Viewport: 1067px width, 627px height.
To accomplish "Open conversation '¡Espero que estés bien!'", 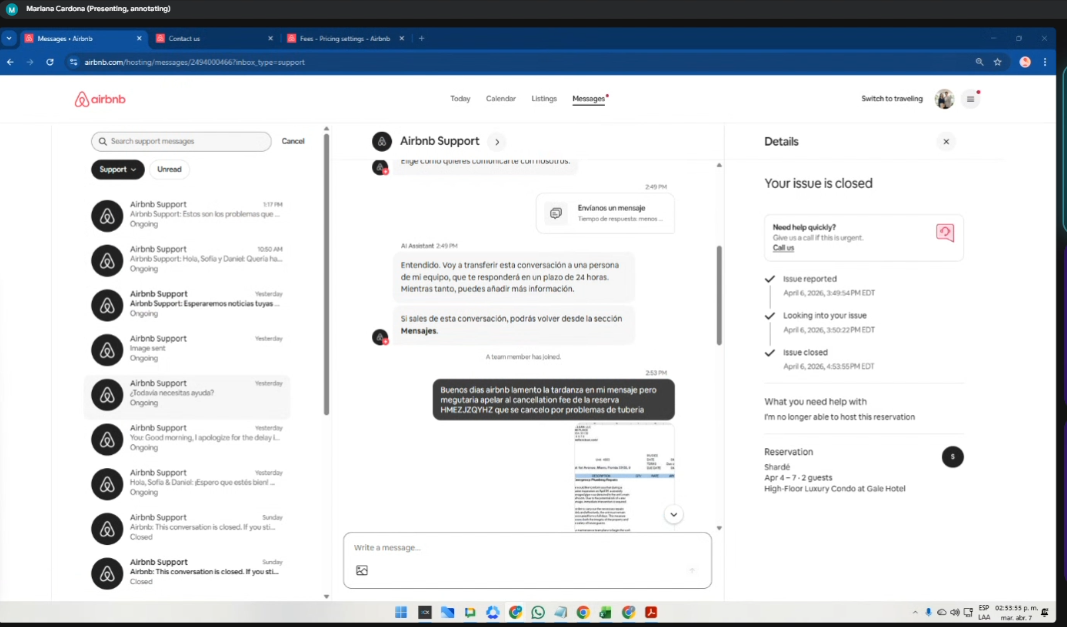I will coord(187,483).
